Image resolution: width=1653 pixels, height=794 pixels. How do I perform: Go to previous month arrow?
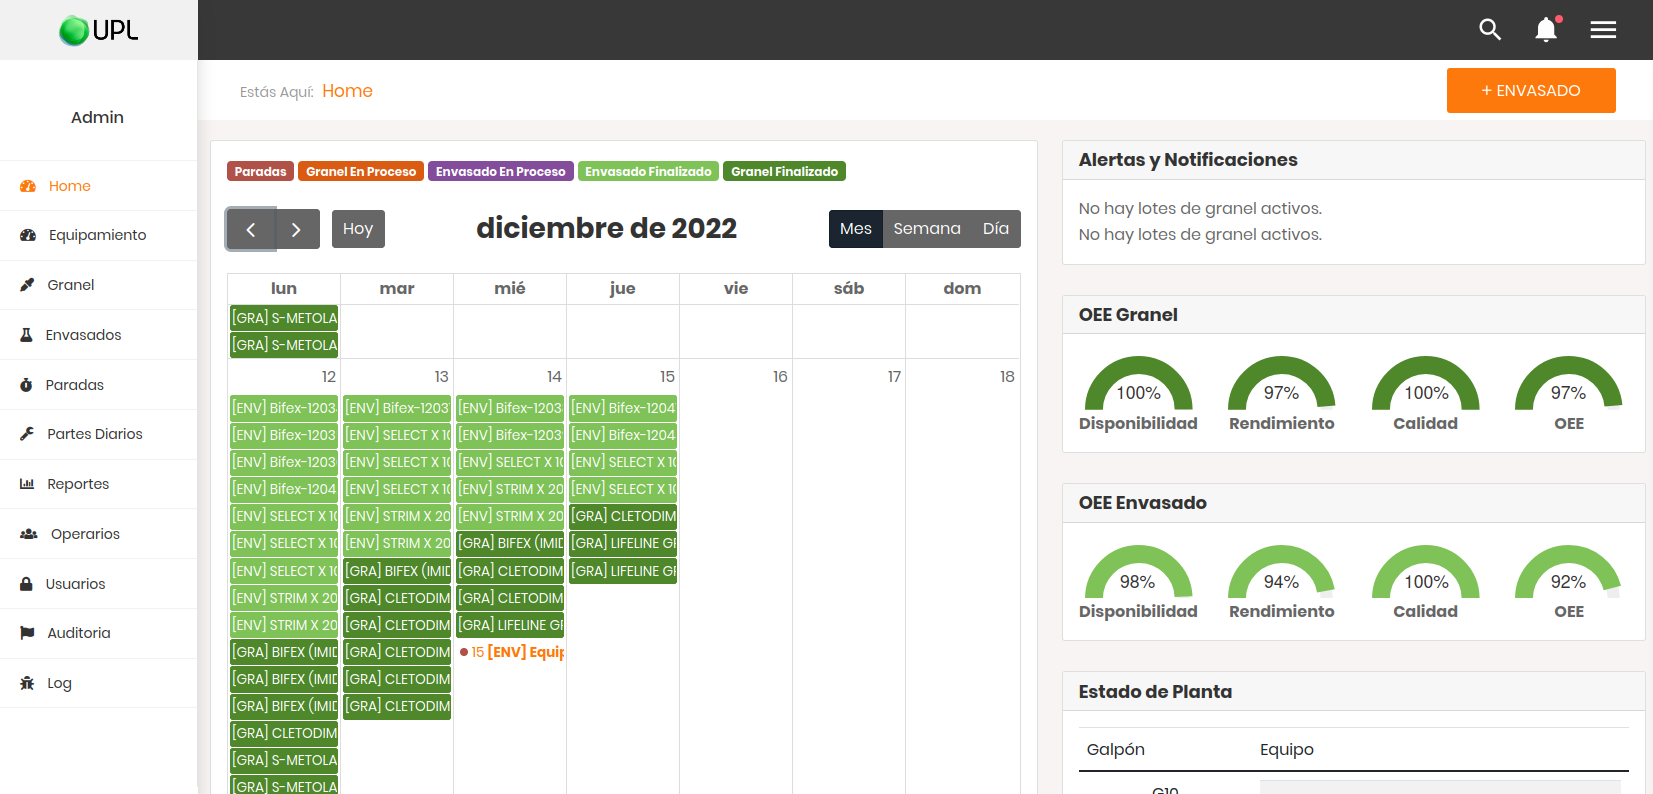click(x=251, y=229)
